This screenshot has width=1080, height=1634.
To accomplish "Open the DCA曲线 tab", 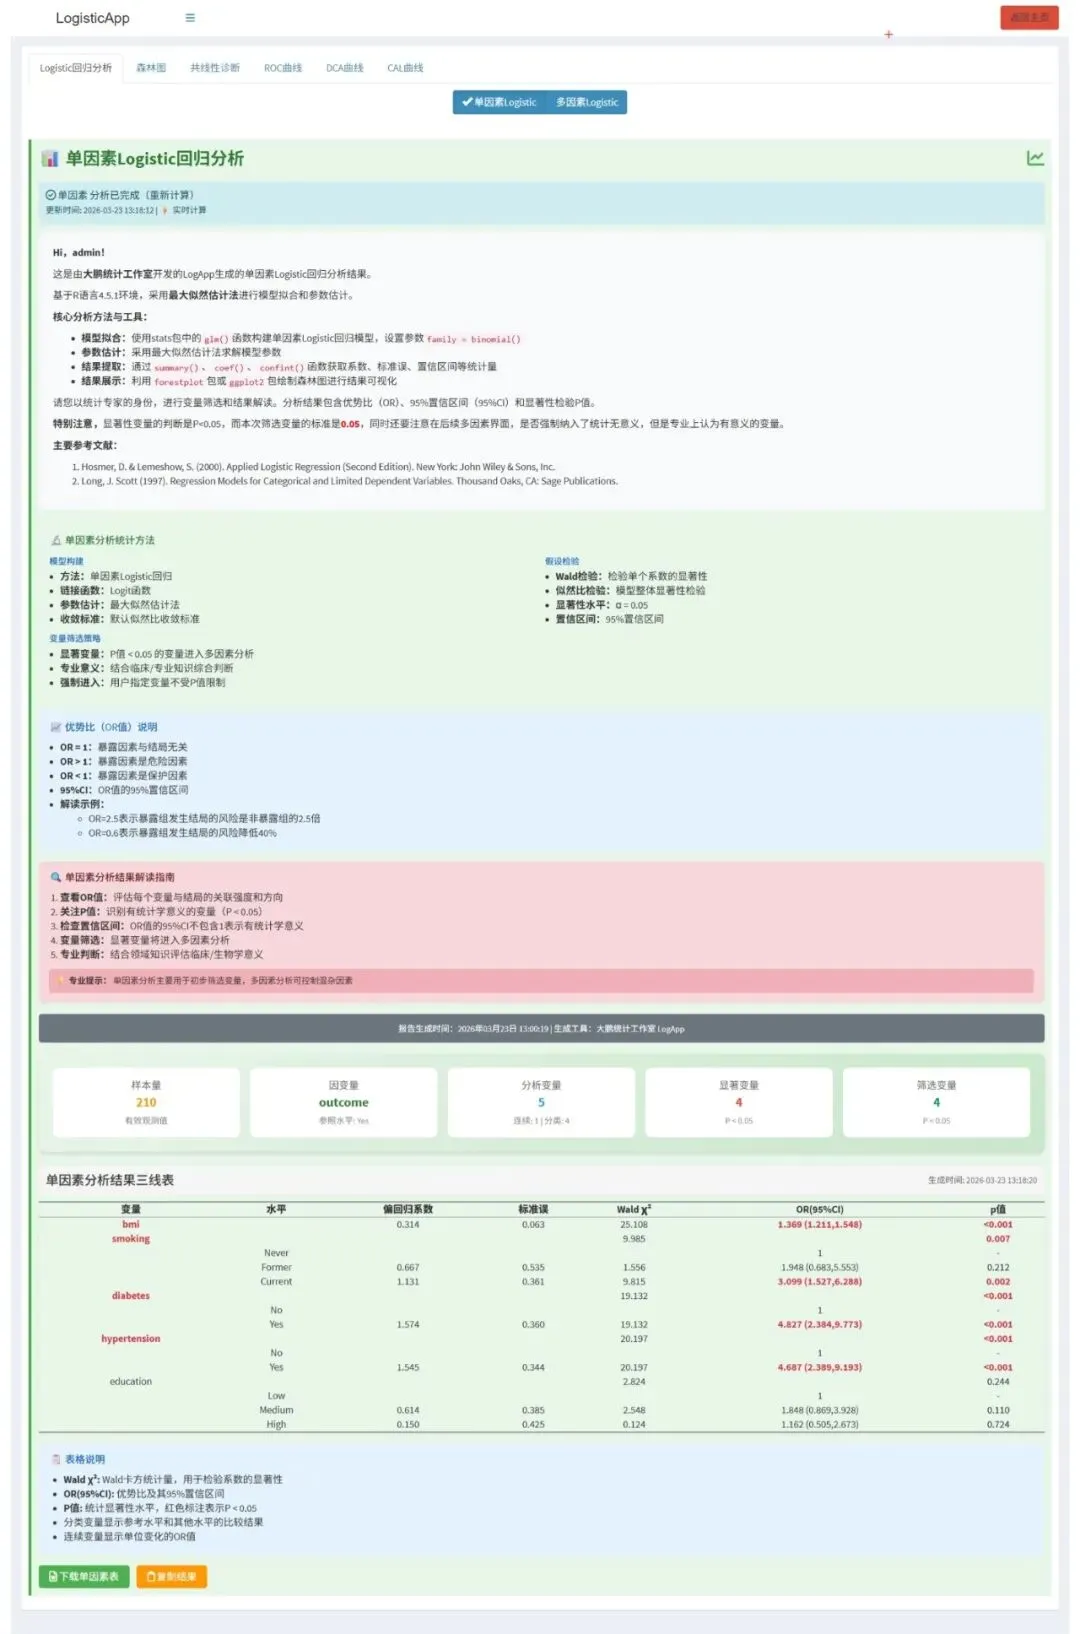I will point(345,68).
